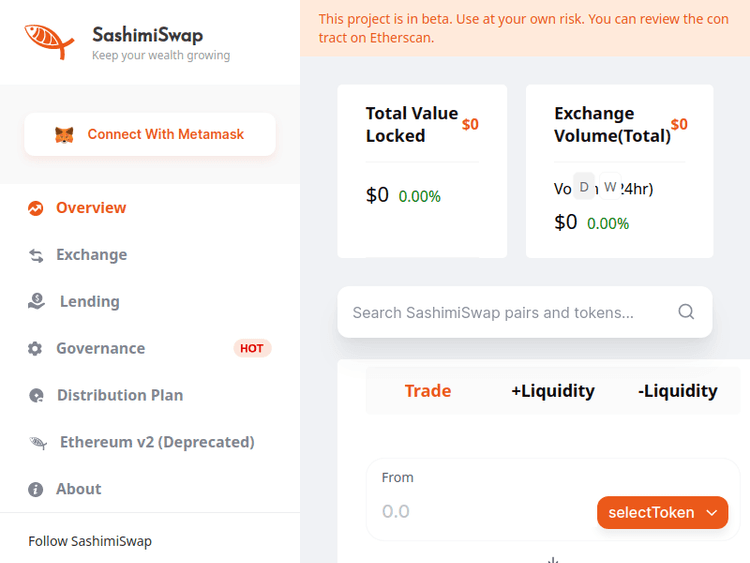Click the About info icon
Screen dimensions: 750x563
tap(36, 489)
